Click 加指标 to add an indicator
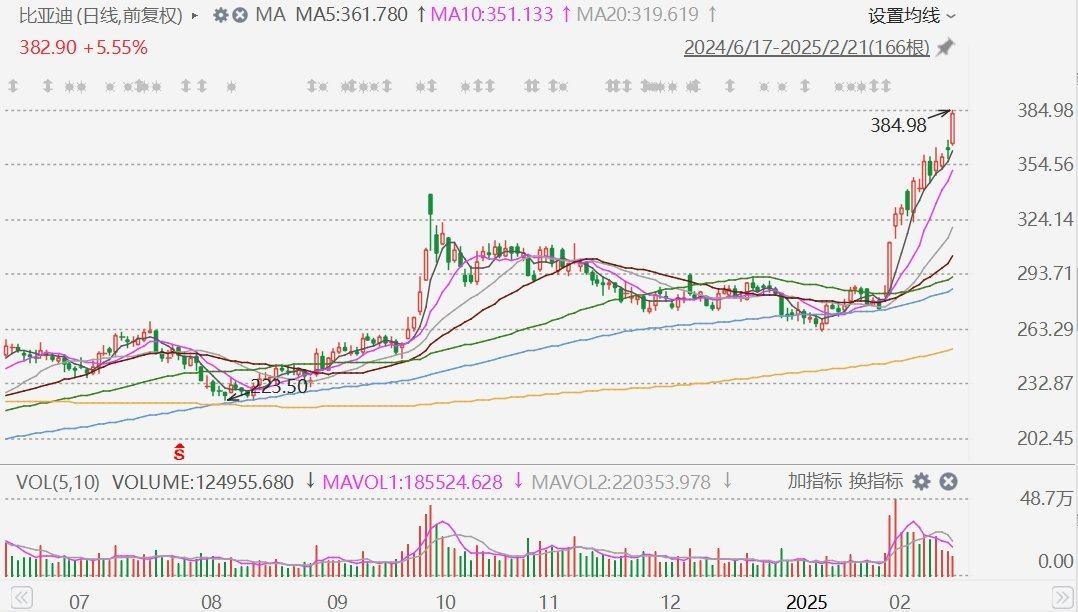The image size is (1078, 612). point(814,481)
